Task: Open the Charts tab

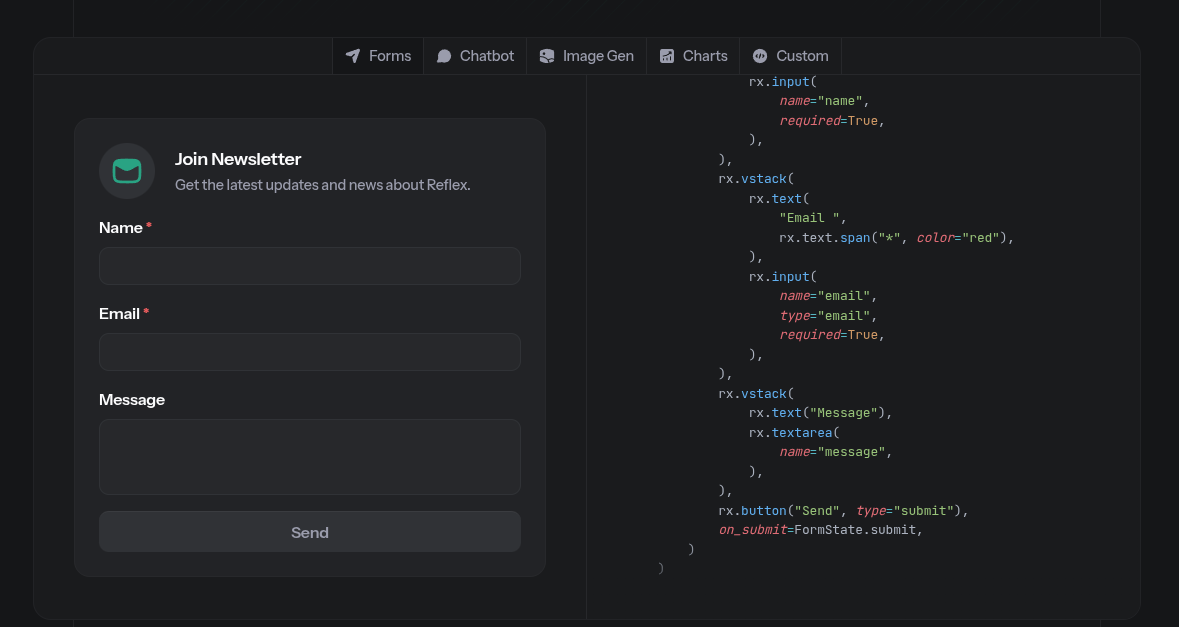Action: (x=693, y=56)
